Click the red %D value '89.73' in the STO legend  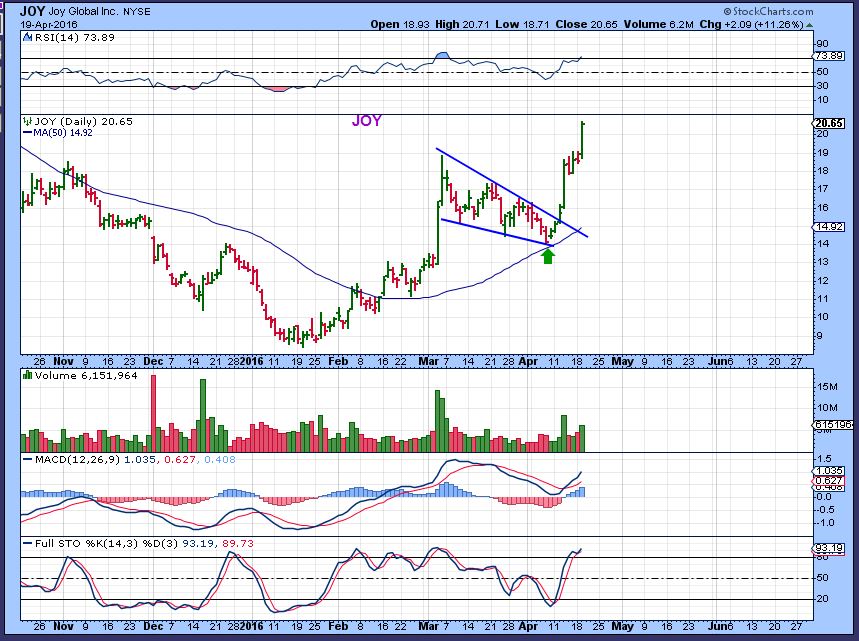[238, 543]
